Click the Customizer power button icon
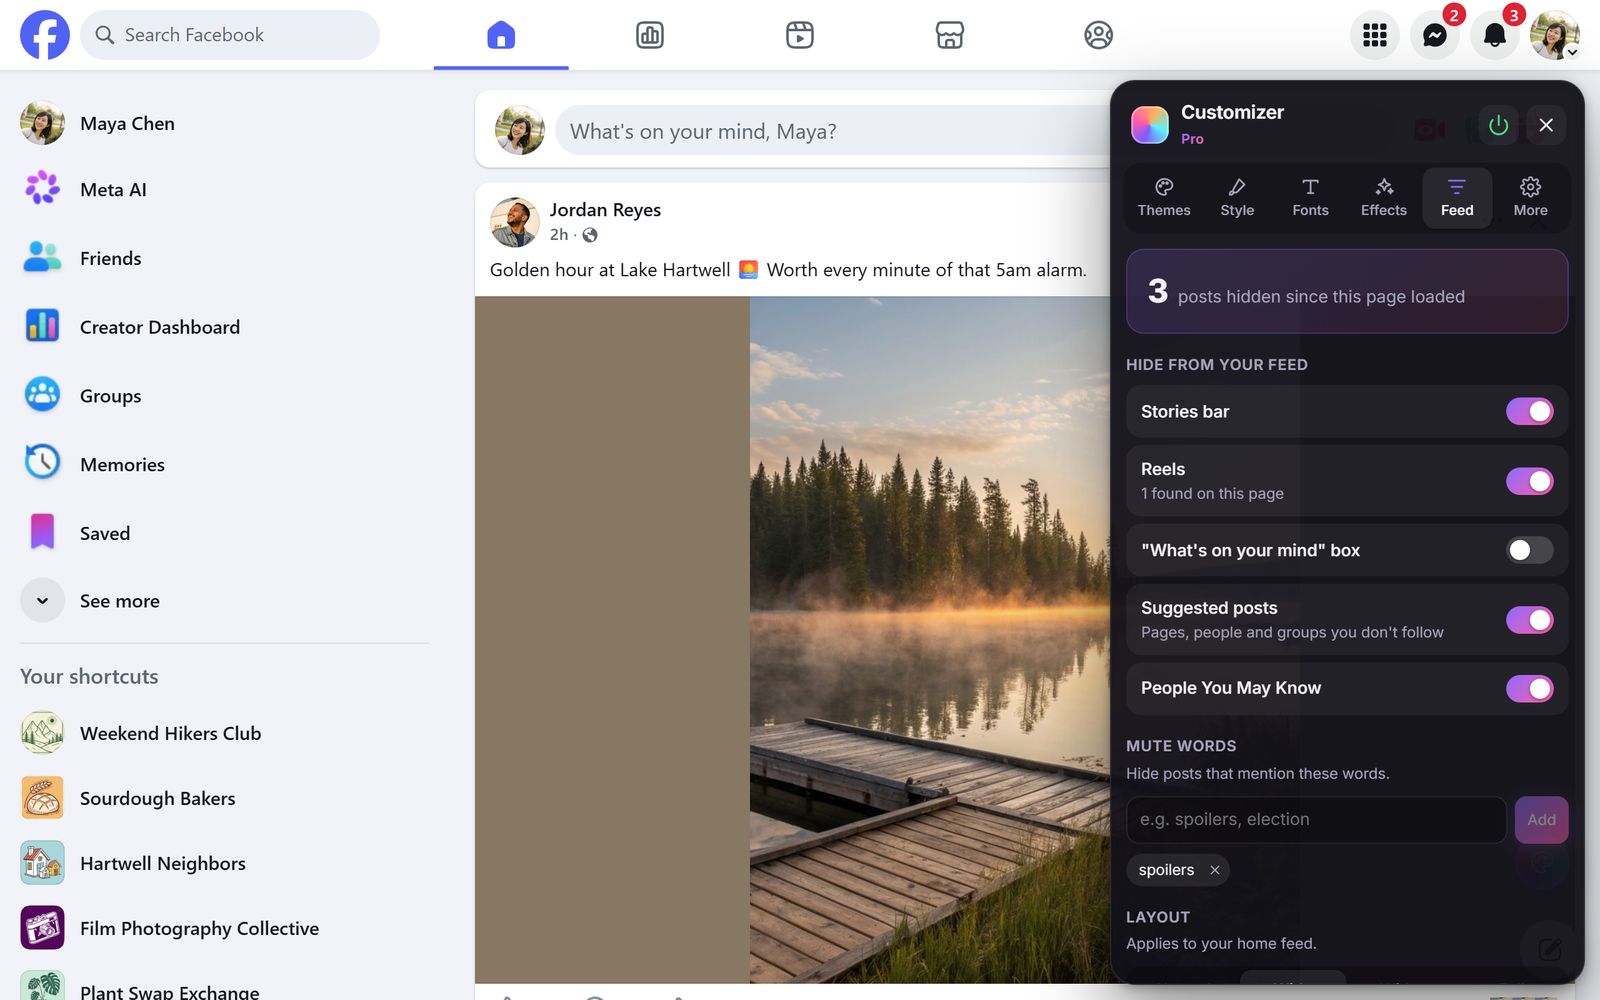Screen dimensions: 1600x1000 point(1498,125)
